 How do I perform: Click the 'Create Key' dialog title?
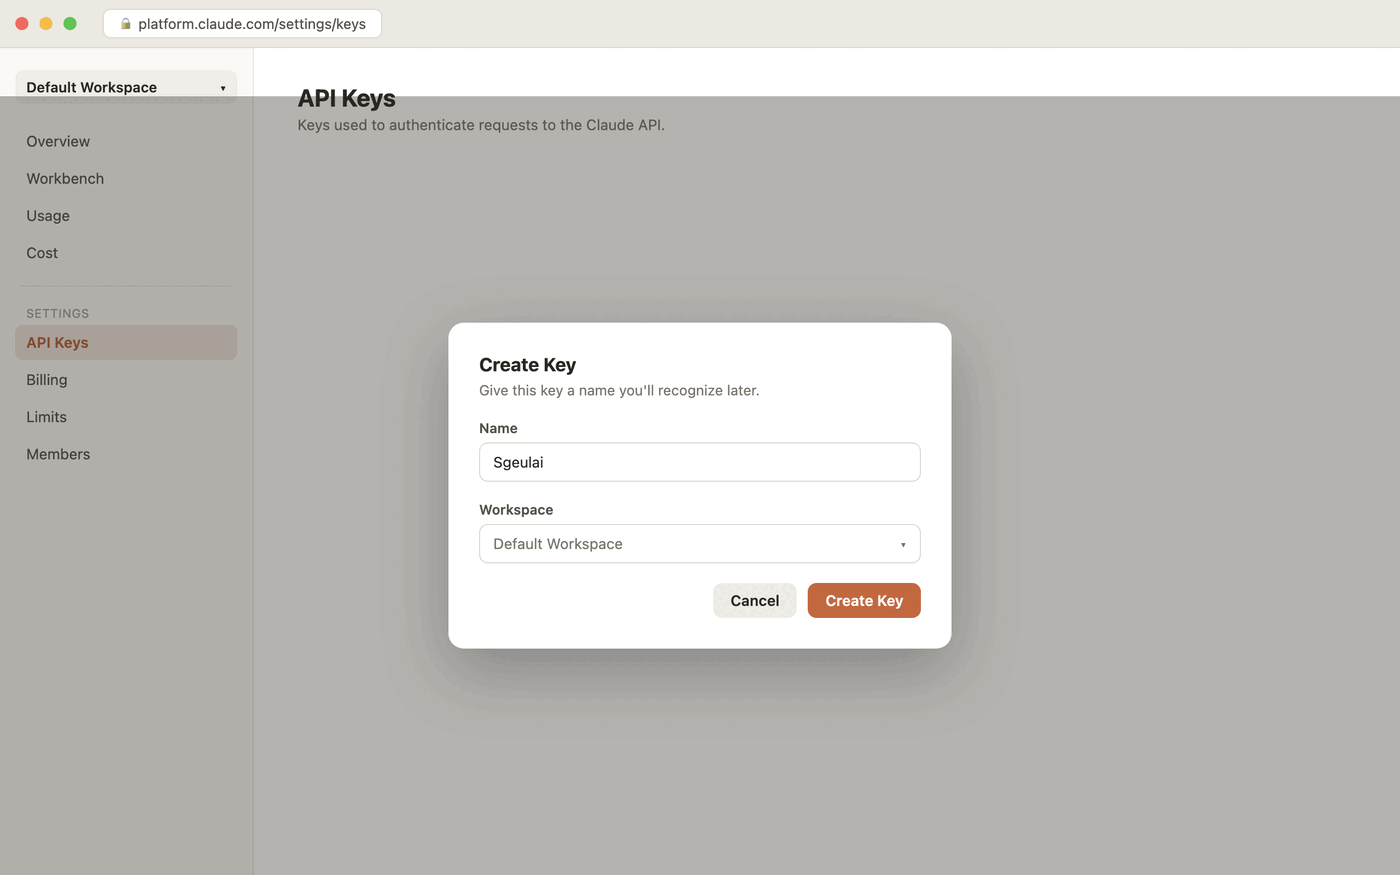[x=528, y=365]
